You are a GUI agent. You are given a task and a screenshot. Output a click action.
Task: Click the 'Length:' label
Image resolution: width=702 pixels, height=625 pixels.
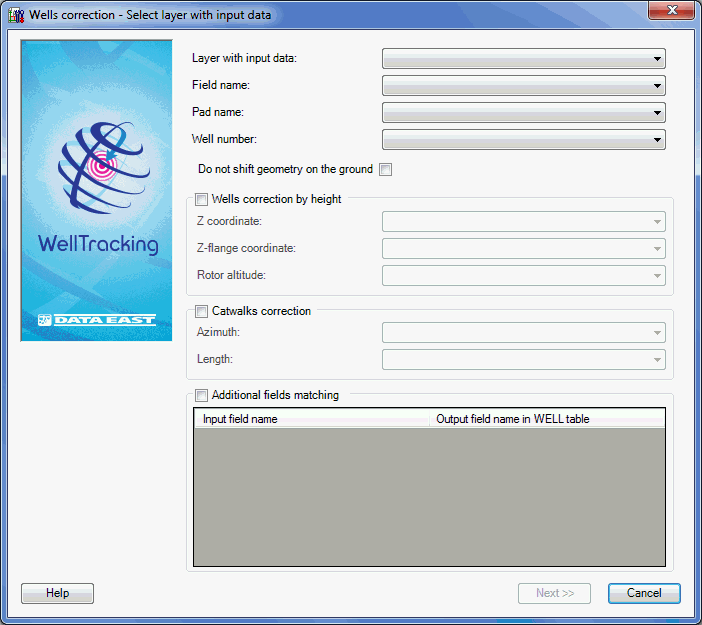[215, 359]
